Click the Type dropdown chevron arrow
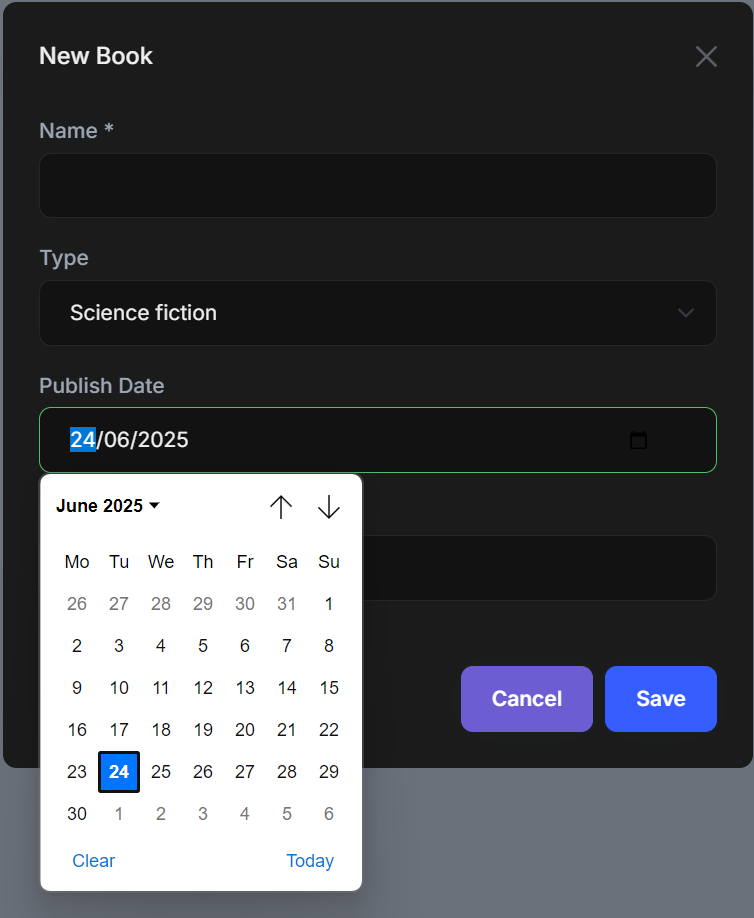This screenshot has width=754, height=918. (686, 313)
